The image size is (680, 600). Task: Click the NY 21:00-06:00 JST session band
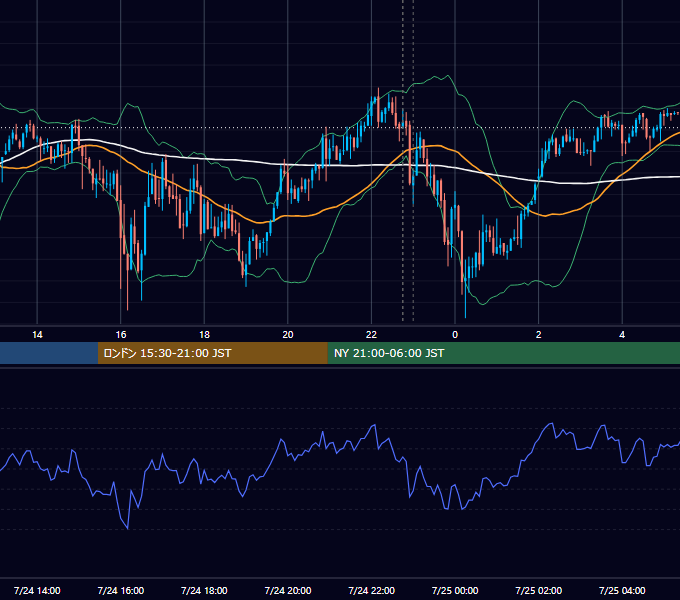click(503, 353)
